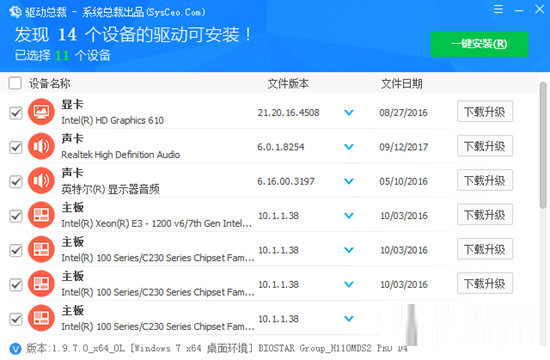This screenshot has width=550, height=360.
Task: Click 下载升级 for Realtek High Definition Audio
Action: (485, 146)
